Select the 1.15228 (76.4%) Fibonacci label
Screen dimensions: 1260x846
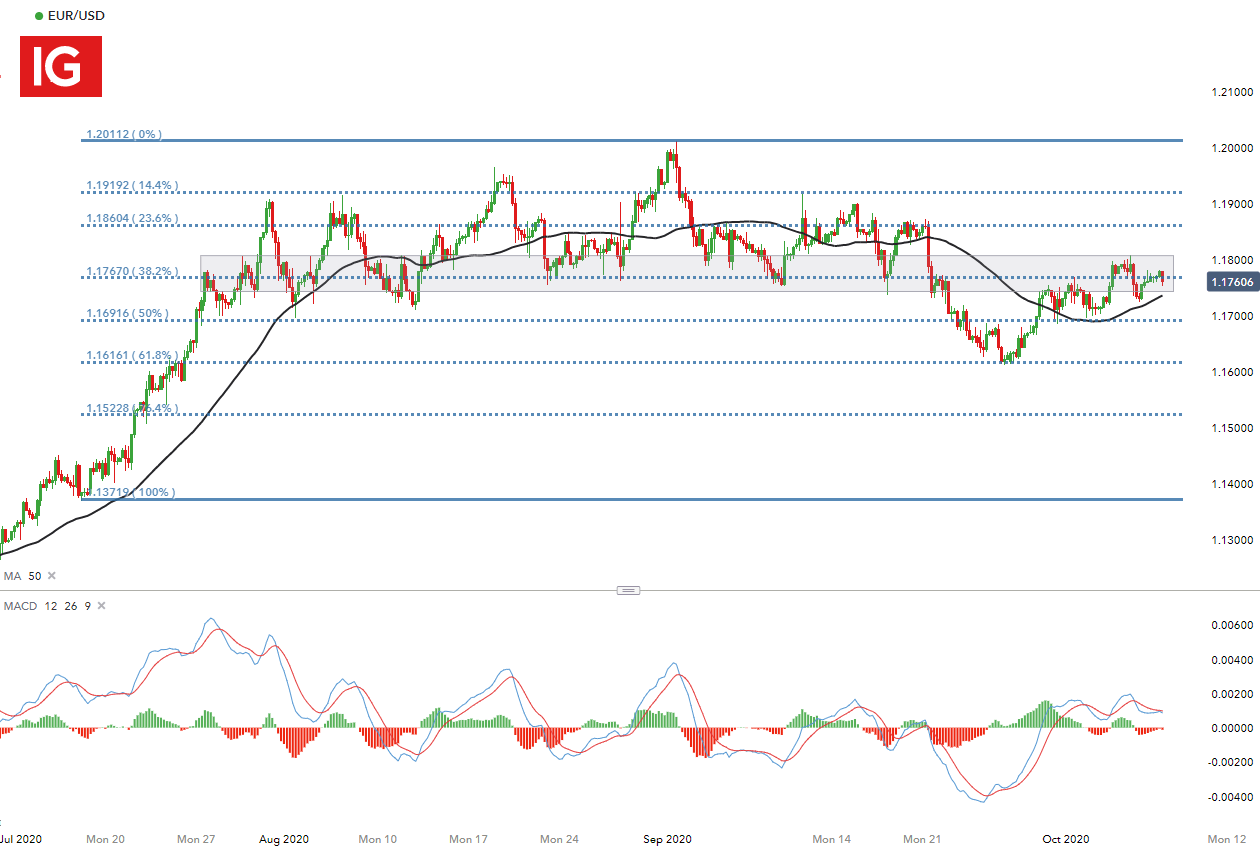(132, 408)
